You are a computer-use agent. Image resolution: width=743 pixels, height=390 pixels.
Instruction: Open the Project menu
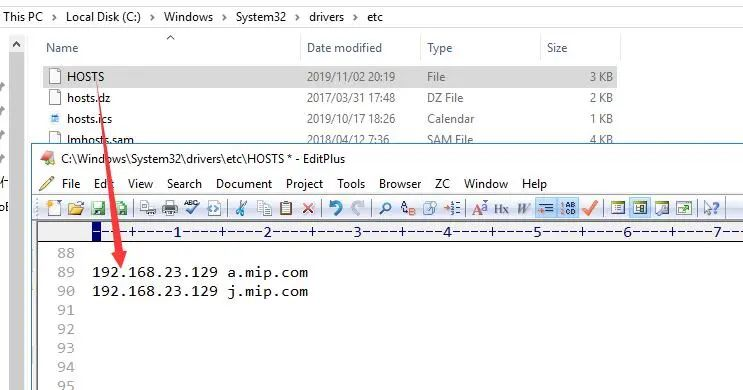pyautogui.click(x=304, y=184)
